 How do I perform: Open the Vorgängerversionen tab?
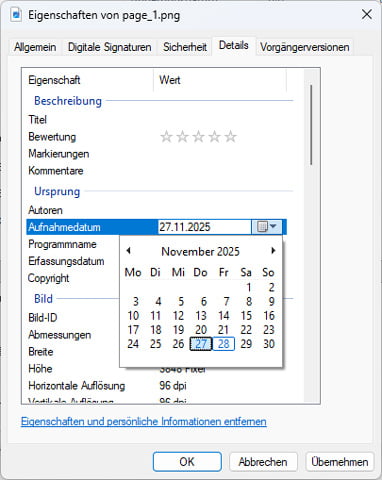(305, 47)
